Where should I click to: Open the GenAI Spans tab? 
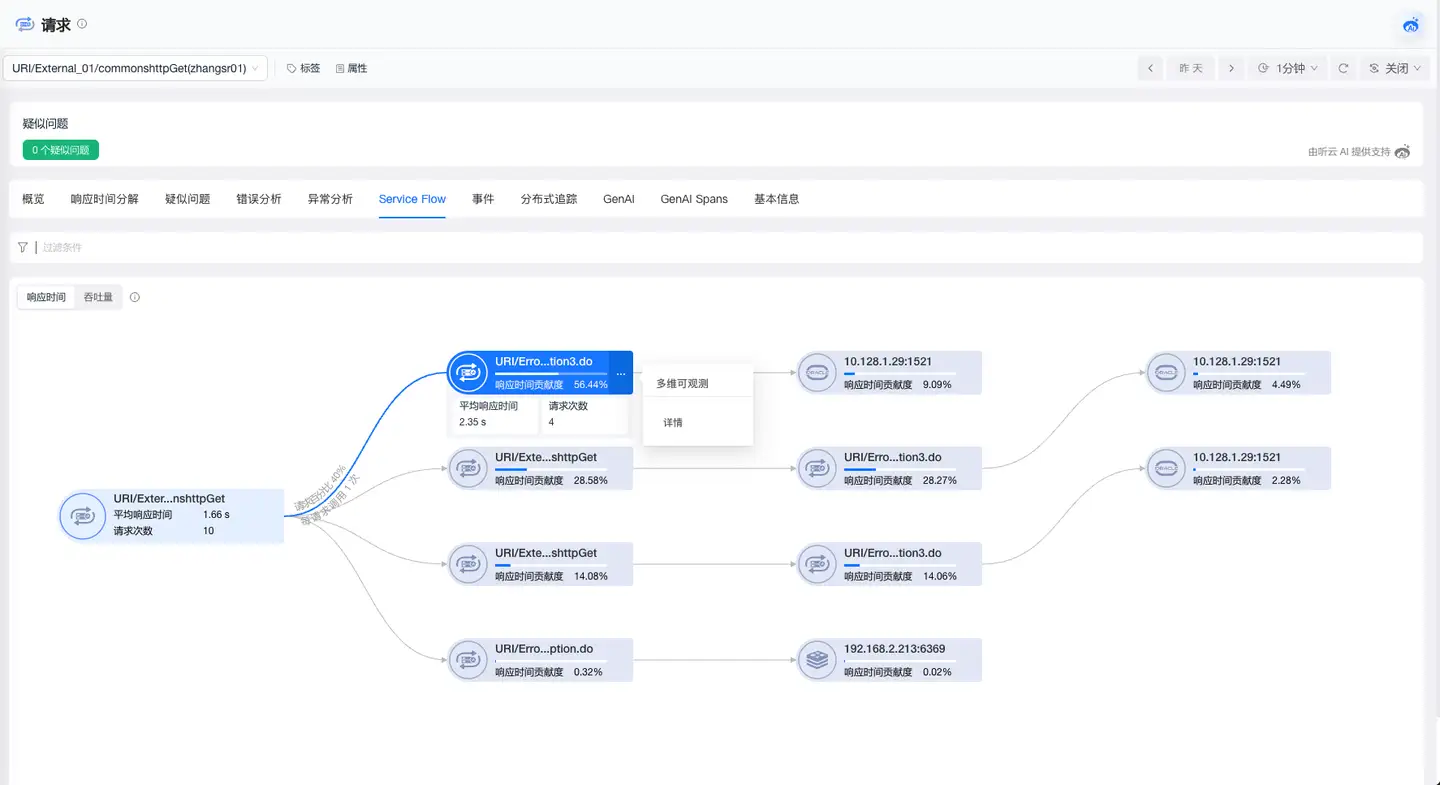point(694,198)
